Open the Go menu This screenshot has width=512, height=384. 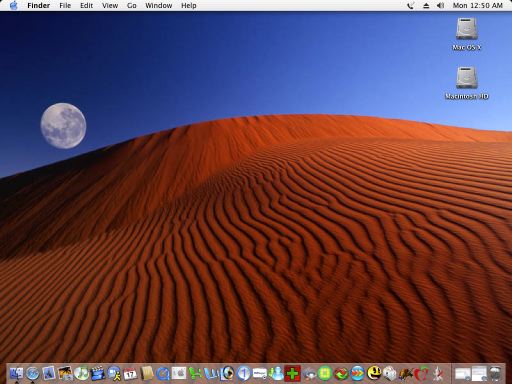click(x=132, y=5)
